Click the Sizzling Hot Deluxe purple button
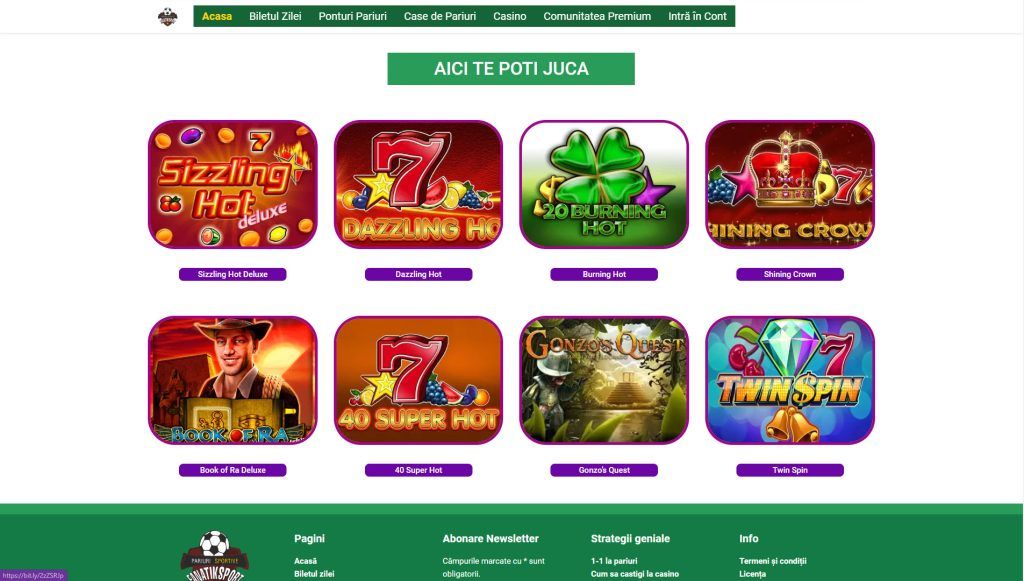Screen dimensions: 1024x581 click(x=232, y=274)
